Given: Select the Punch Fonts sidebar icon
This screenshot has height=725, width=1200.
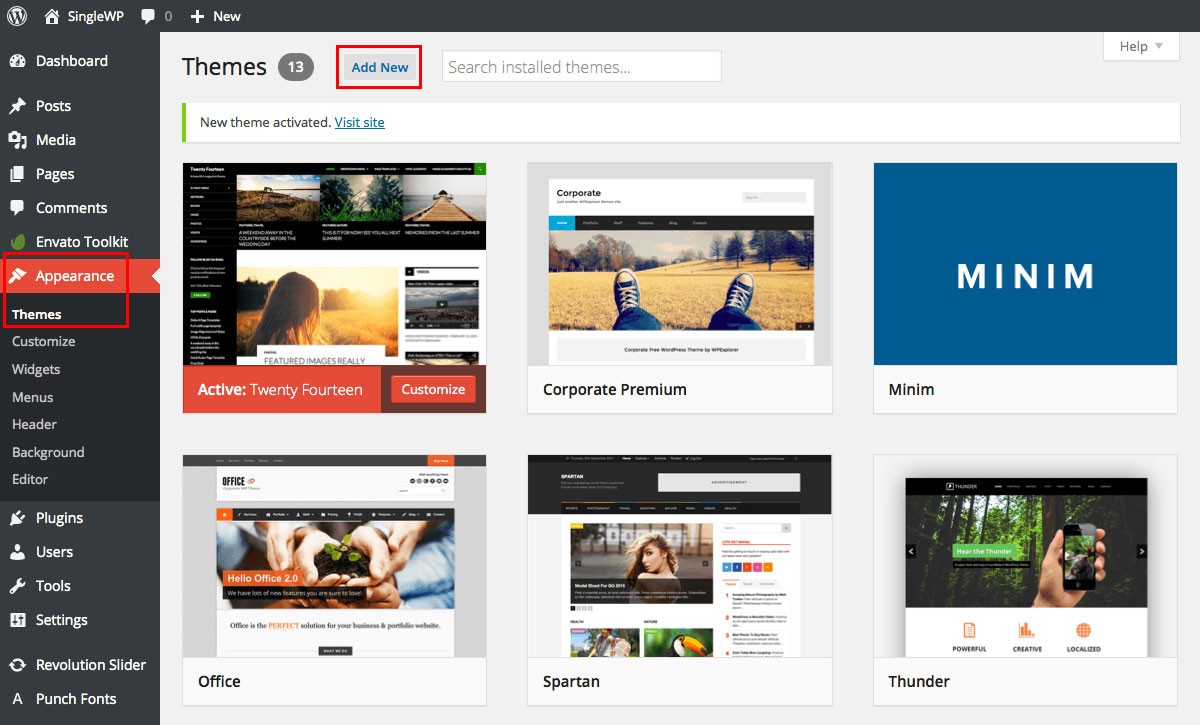Looking at the screenshot, I should tap(20, 698).
